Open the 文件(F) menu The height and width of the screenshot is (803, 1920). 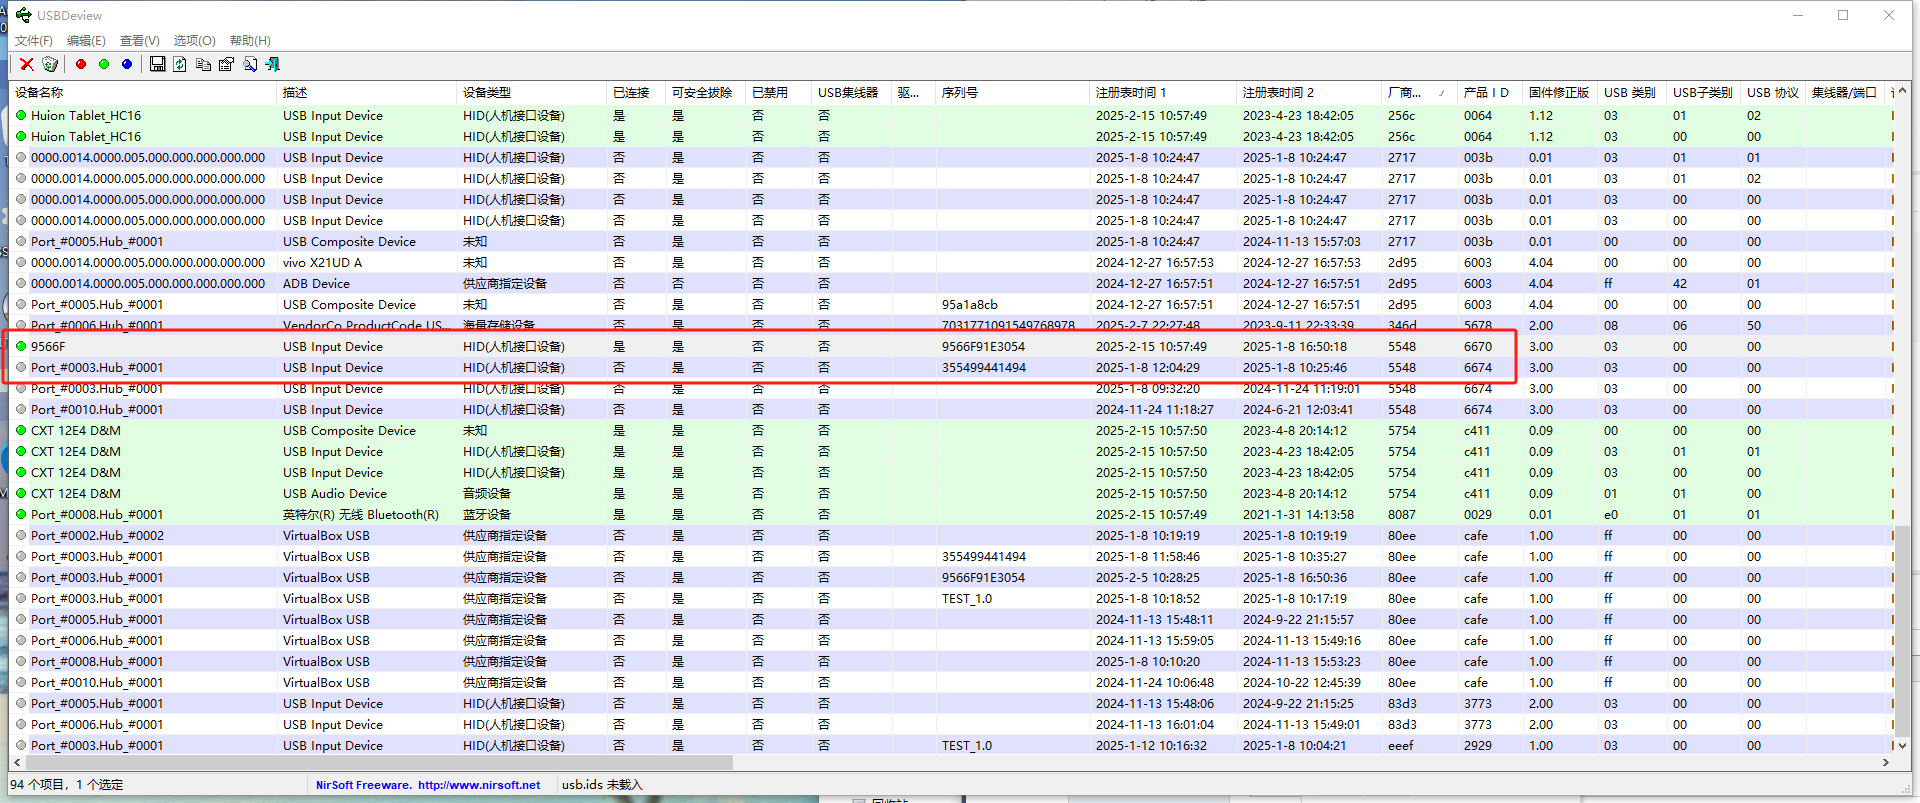(x=33, y=41)
